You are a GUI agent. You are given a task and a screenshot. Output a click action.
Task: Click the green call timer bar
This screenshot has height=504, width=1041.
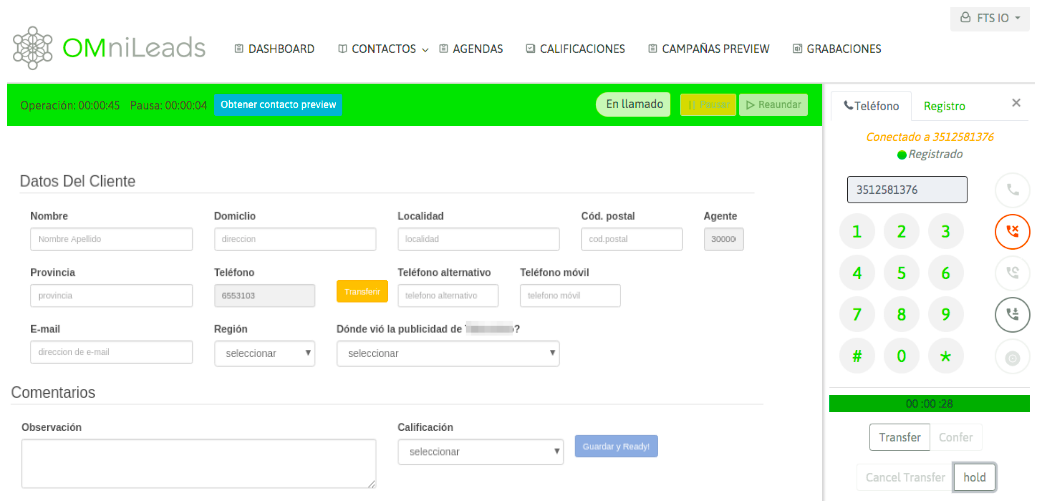pyautogui.click(x=928, y=404)
